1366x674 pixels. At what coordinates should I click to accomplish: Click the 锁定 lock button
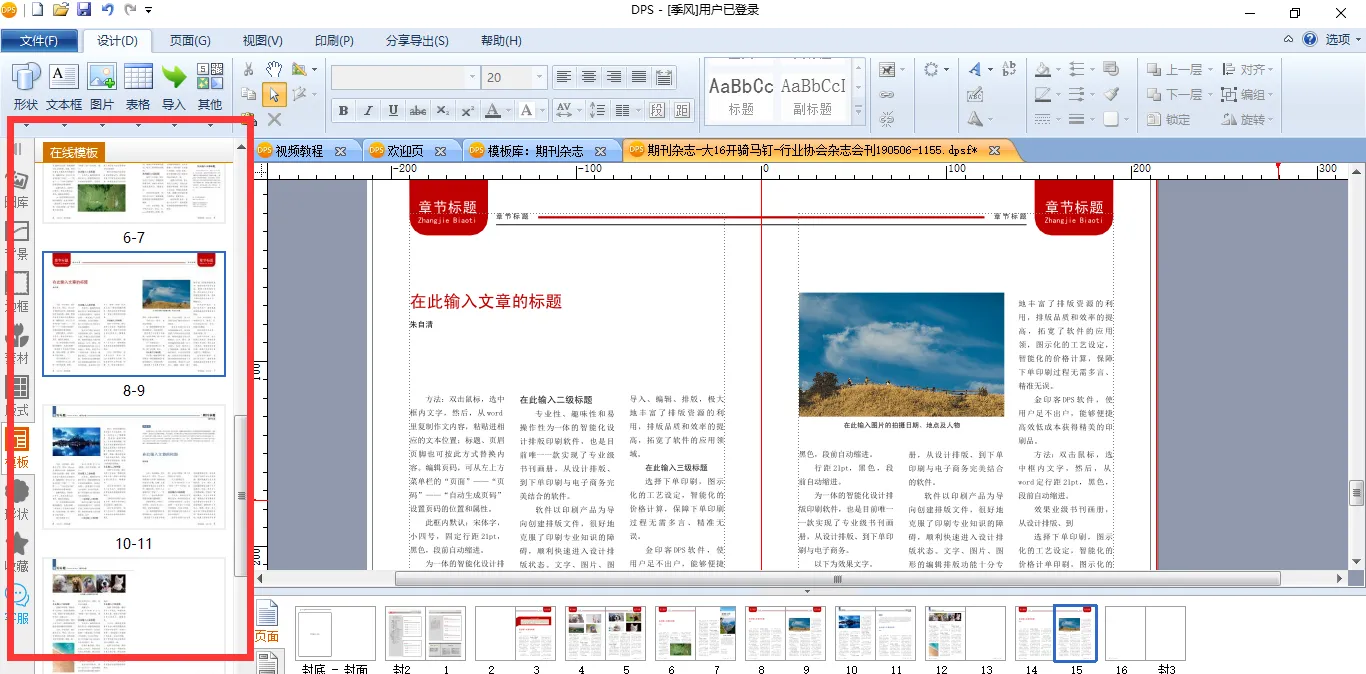pos(1167,119)
